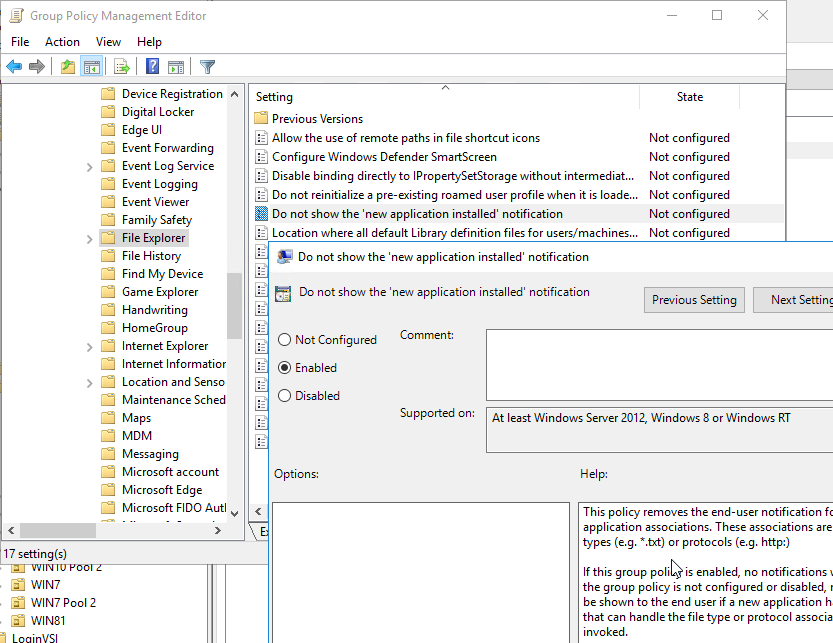Select the LoginVSI tree item in background window
Image resolution: width=833 pixels, height=643 pixels.
click(35, 637)
